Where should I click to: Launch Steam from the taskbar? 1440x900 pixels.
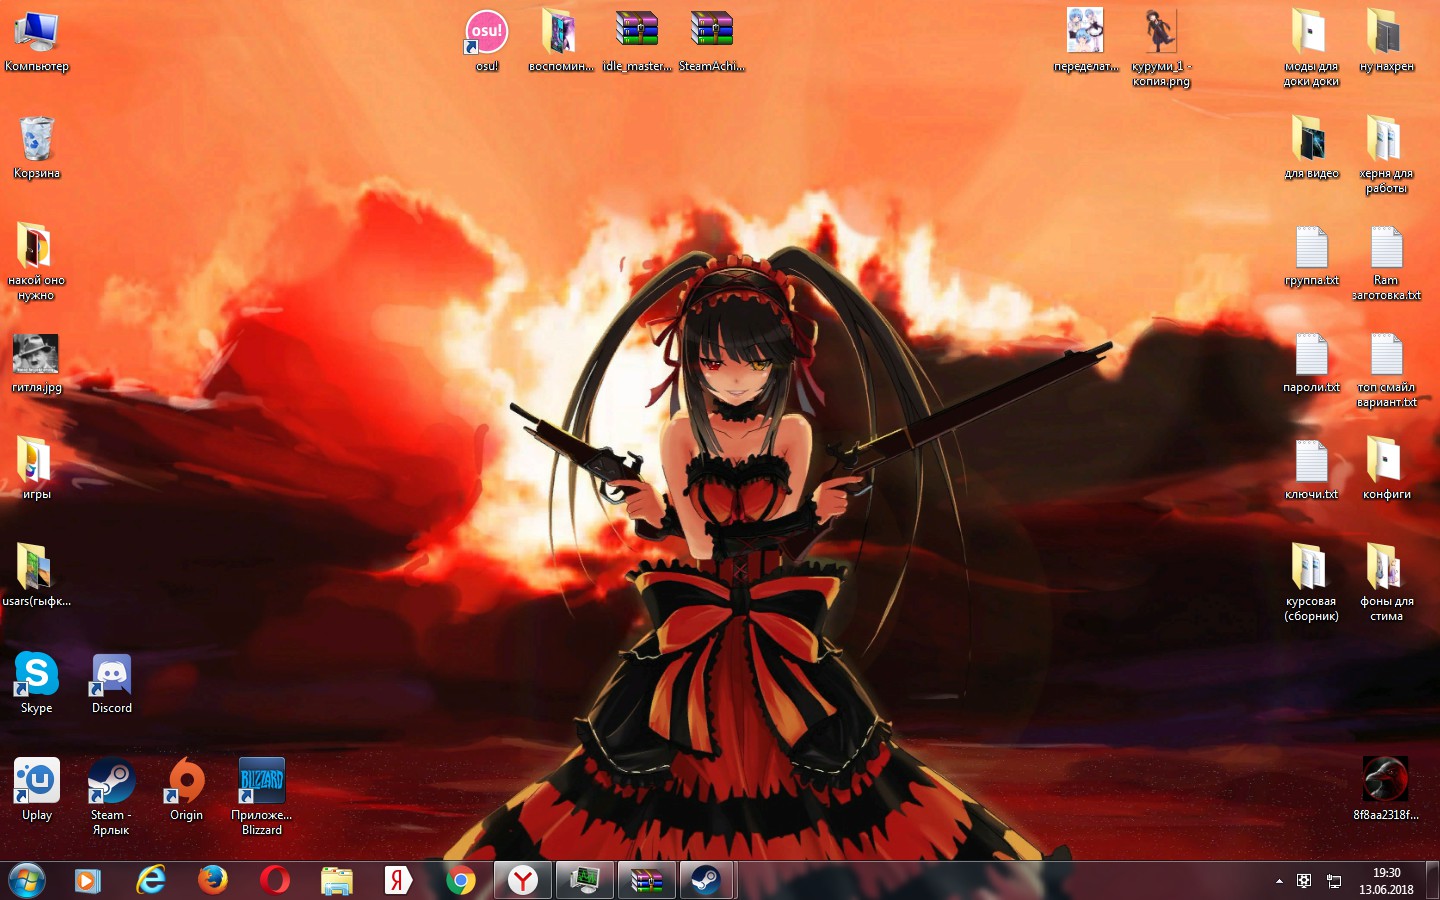pyautogui.click(x=708, y=880)
